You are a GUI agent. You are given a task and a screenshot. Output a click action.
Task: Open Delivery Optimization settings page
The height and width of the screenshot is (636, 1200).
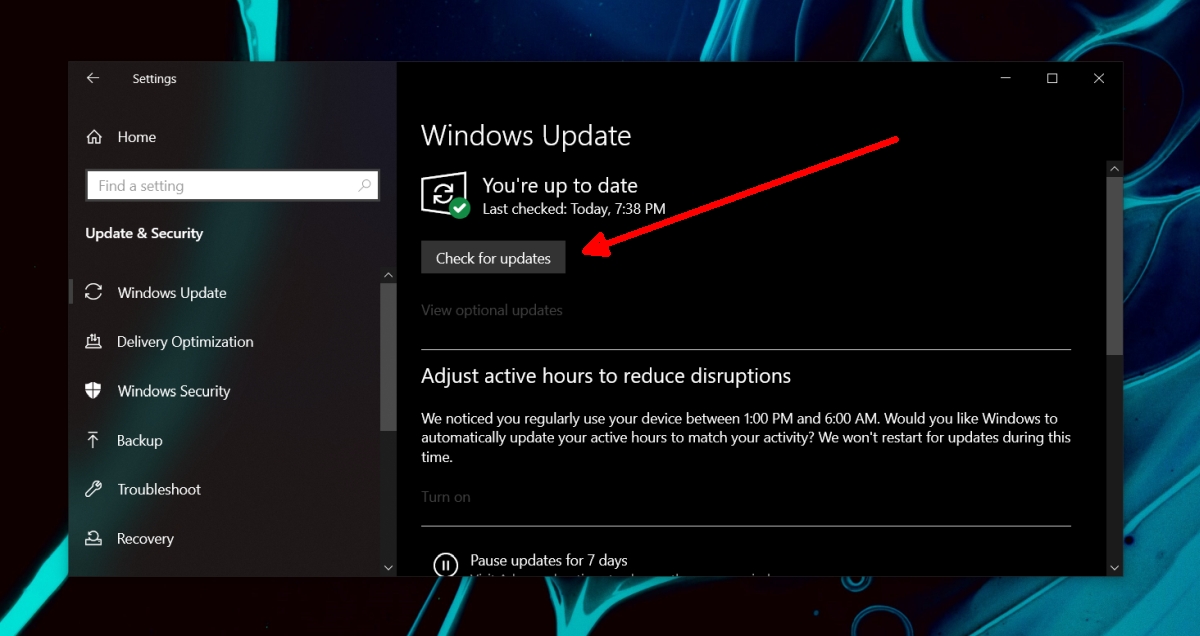(185, 341)
